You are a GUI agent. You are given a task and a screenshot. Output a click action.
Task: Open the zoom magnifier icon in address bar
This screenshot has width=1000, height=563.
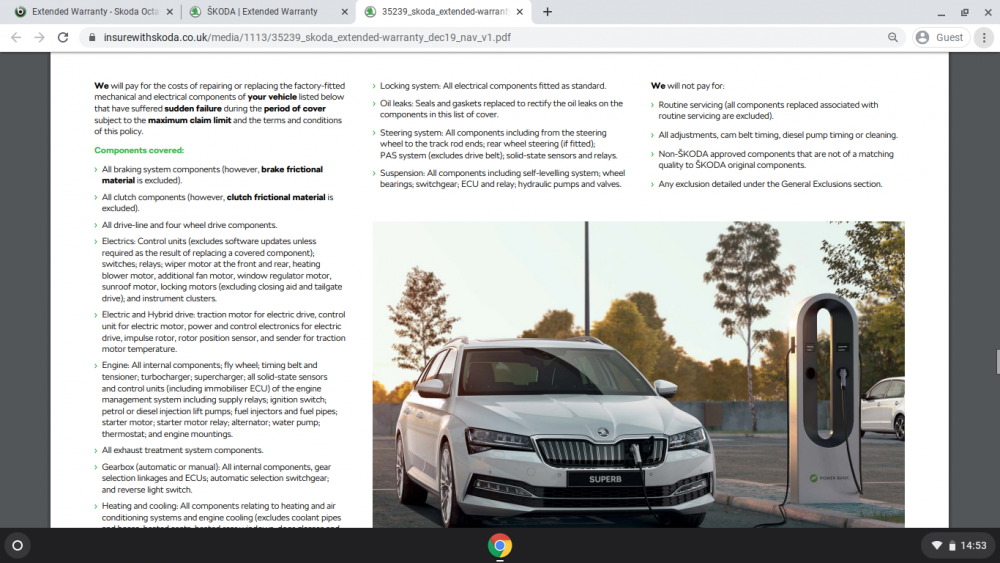tap(893, 38)
